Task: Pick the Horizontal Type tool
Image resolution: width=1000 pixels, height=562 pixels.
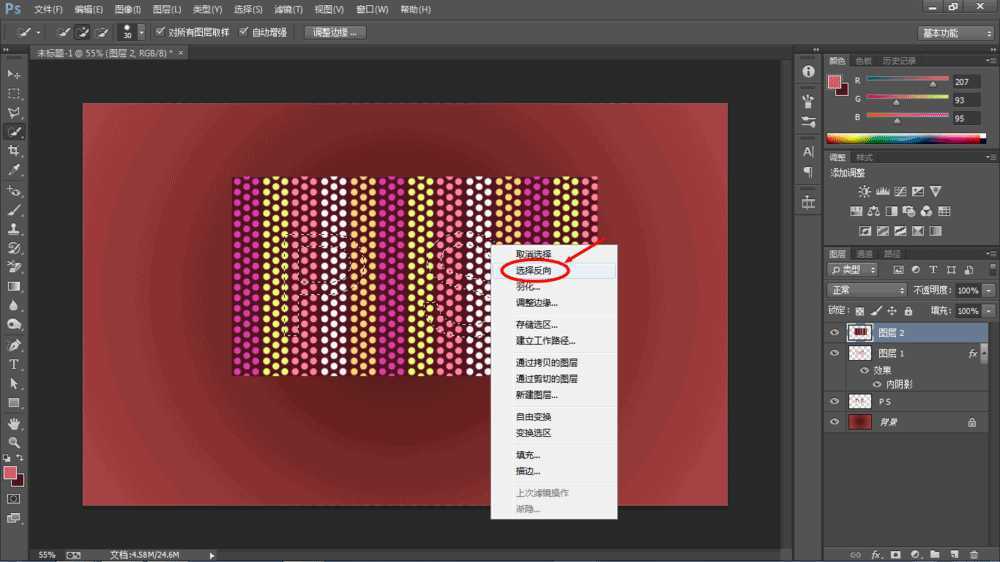Action: (14, 364)
